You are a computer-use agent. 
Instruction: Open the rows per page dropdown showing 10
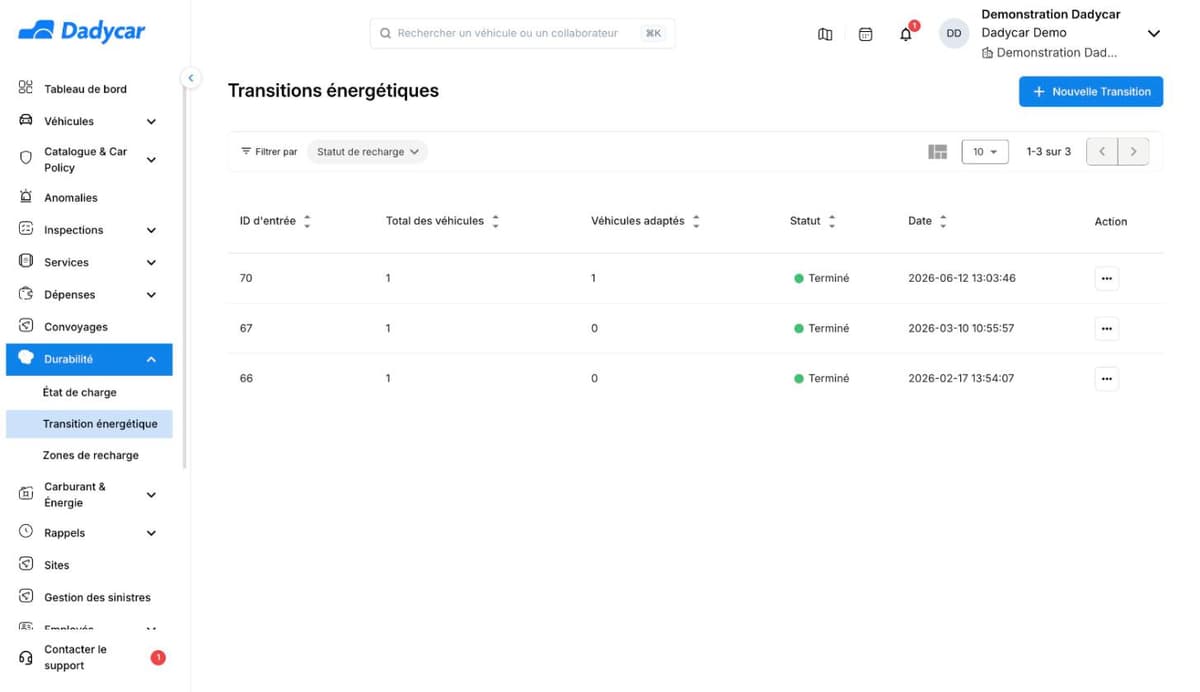tap(985, 152)
